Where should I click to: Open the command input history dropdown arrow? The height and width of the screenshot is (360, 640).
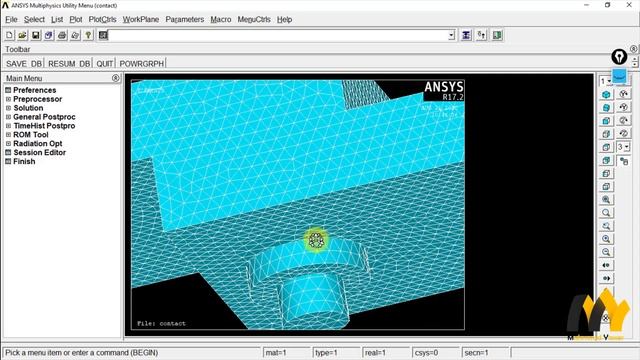451,36
